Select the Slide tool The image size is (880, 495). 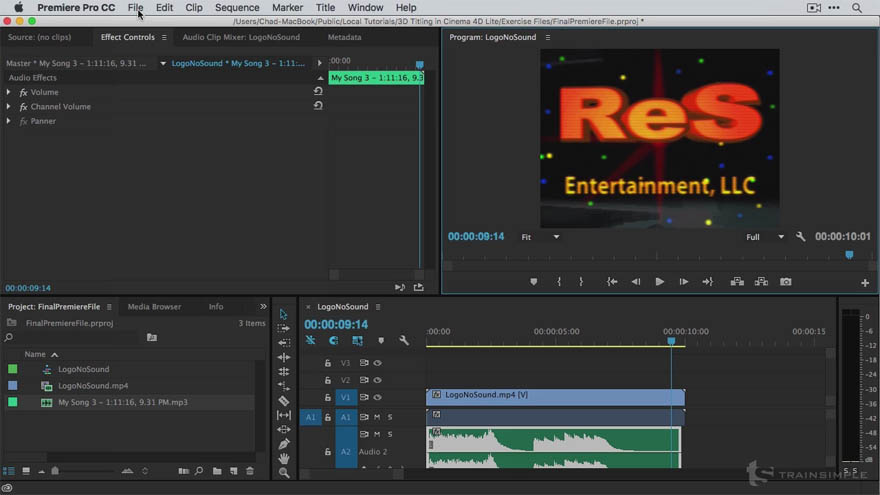coord(284,430)
